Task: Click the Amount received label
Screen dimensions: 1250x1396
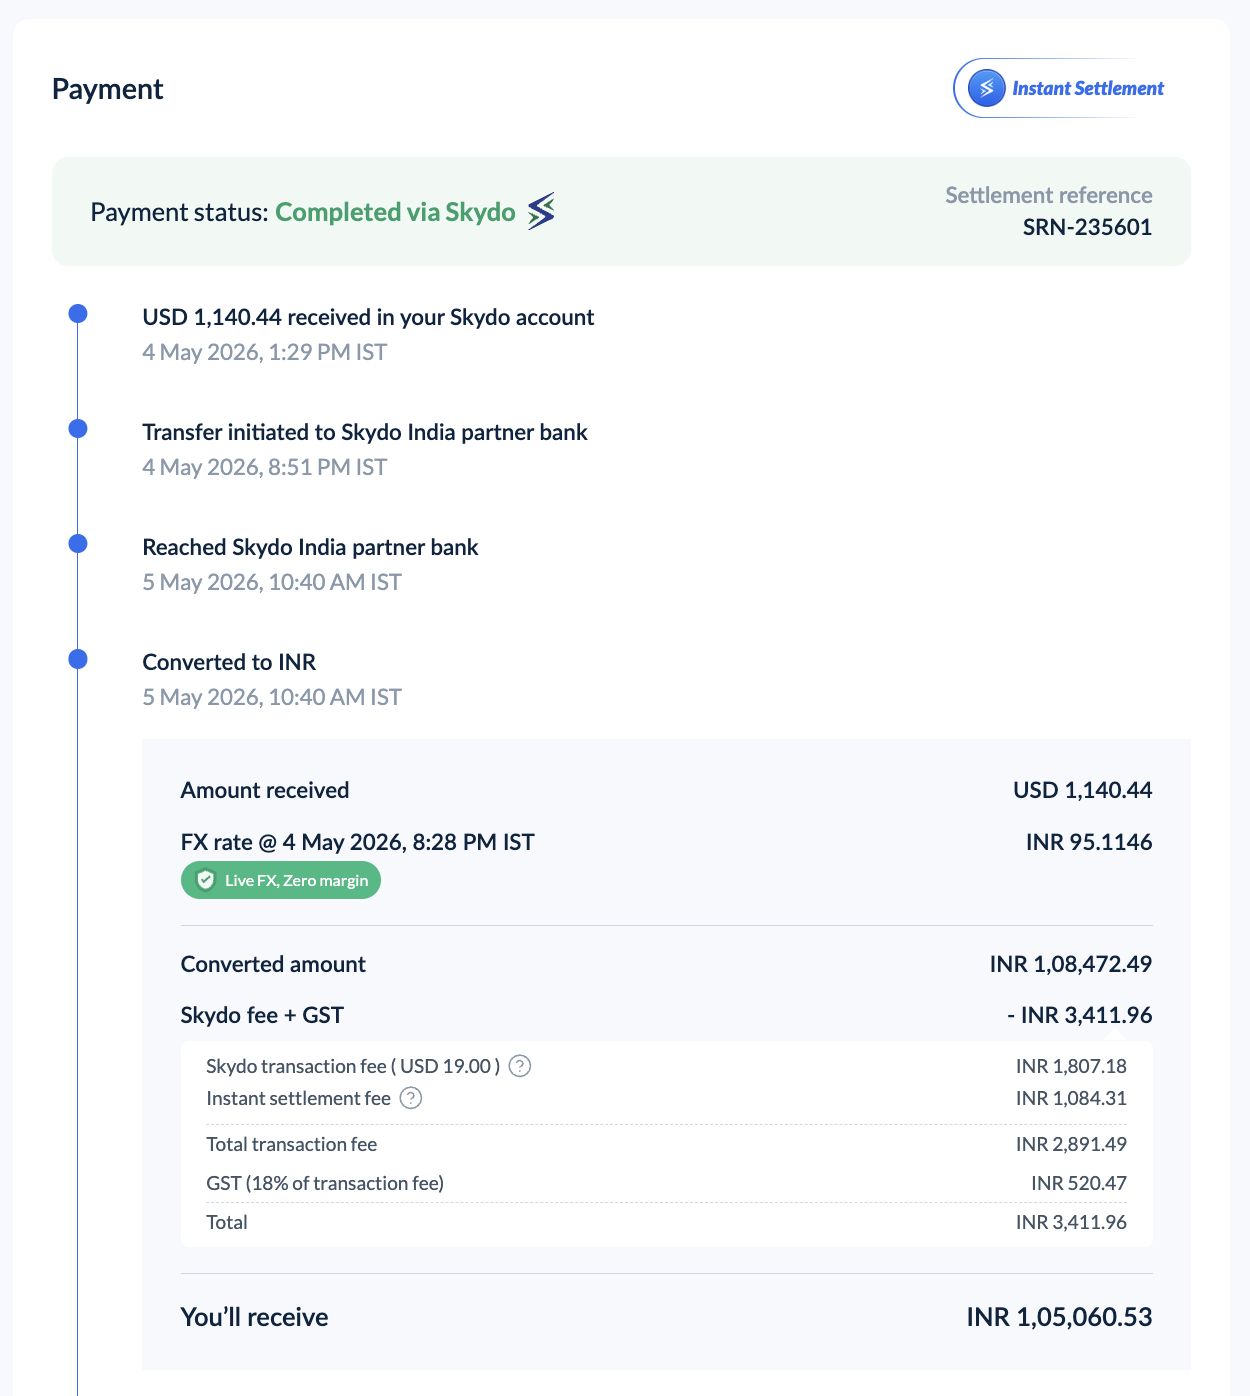Action: [x=265, y=790]
